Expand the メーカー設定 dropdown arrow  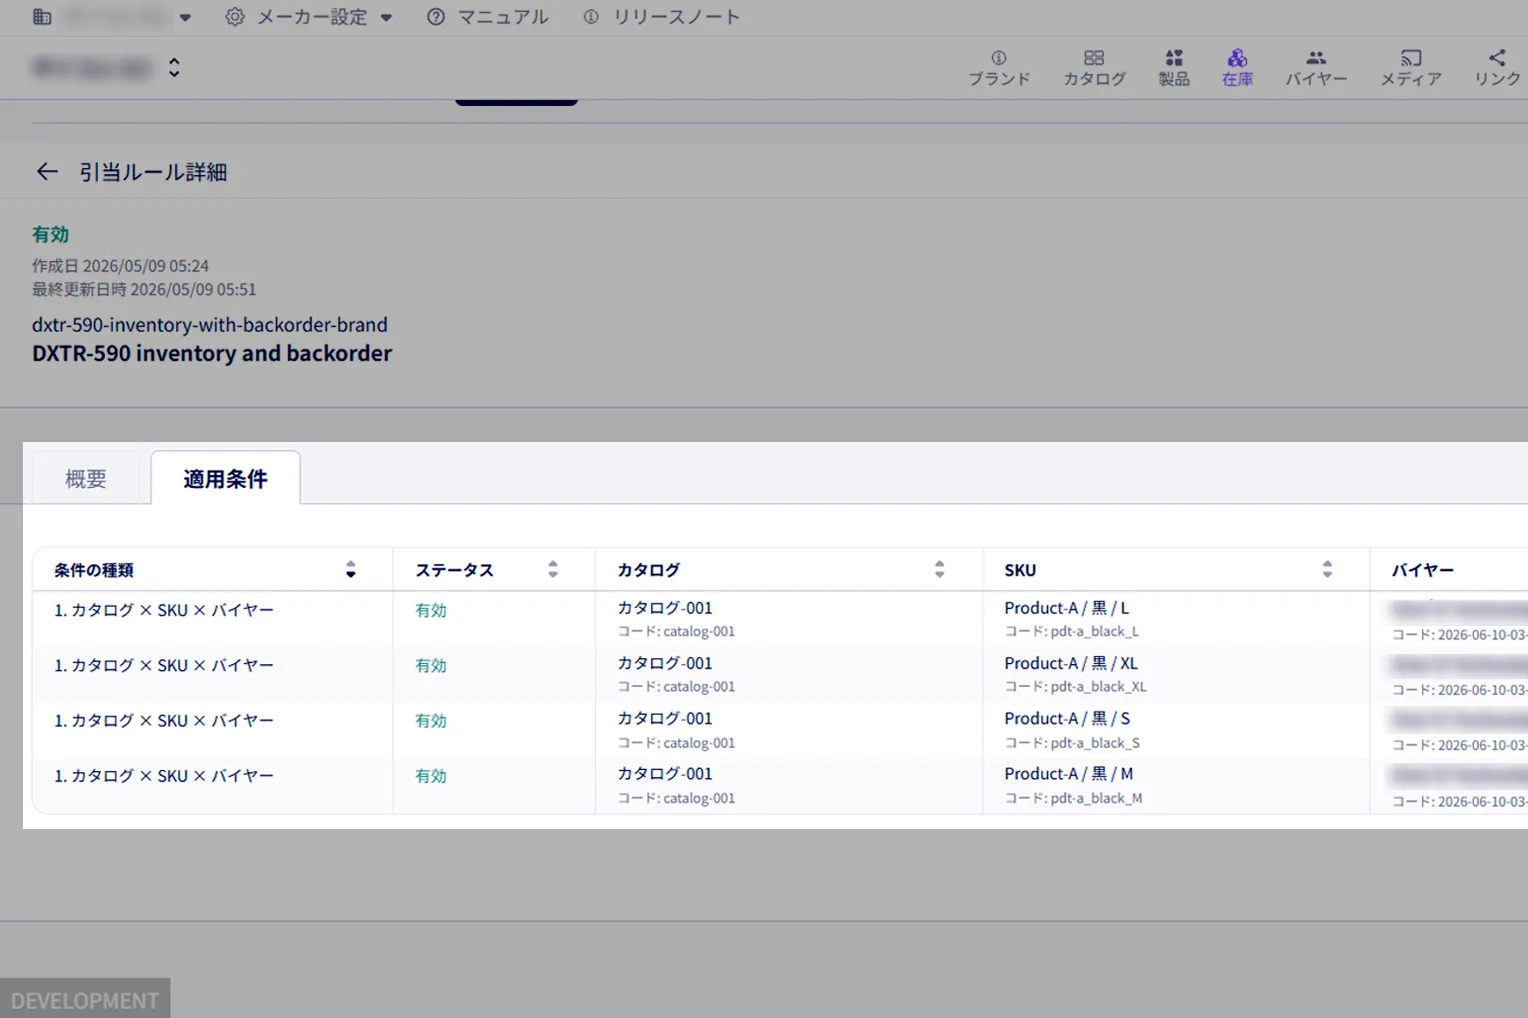pyautogui.click(x=387, y=18)
